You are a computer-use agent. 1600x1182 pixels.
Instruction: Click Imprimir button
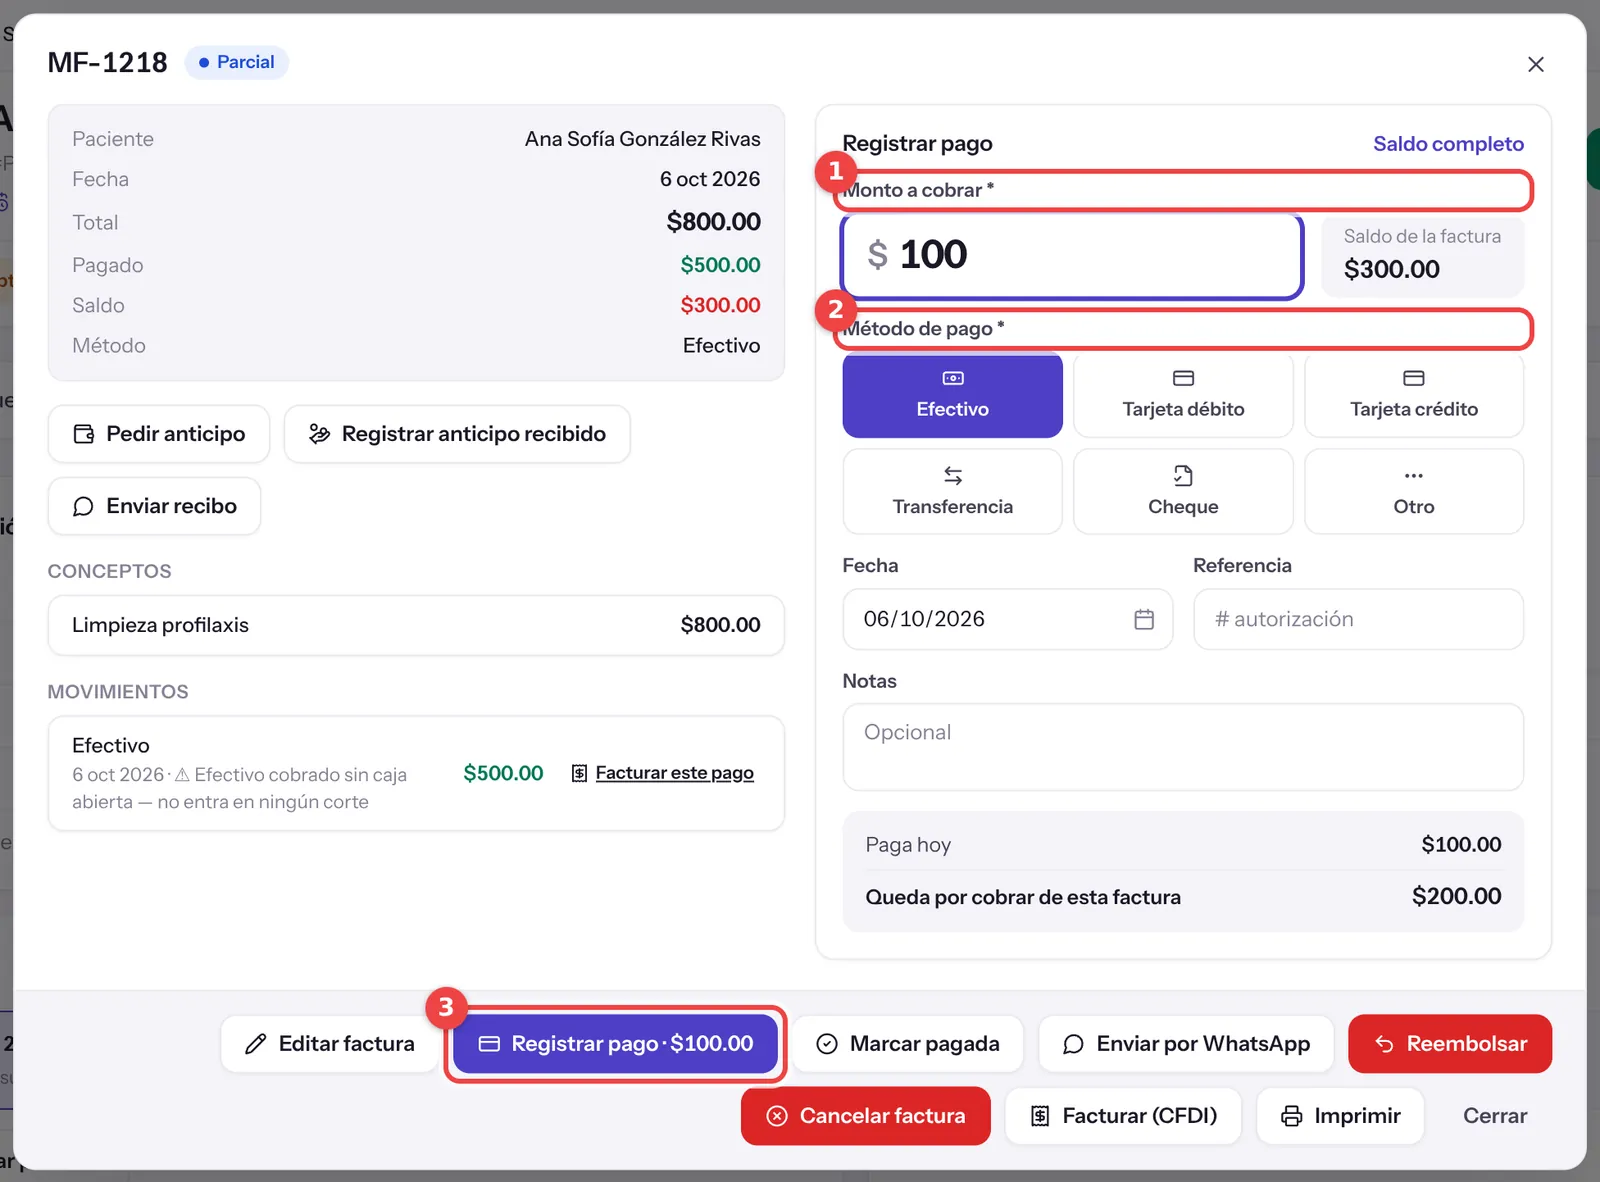tap(1340, 1116)
